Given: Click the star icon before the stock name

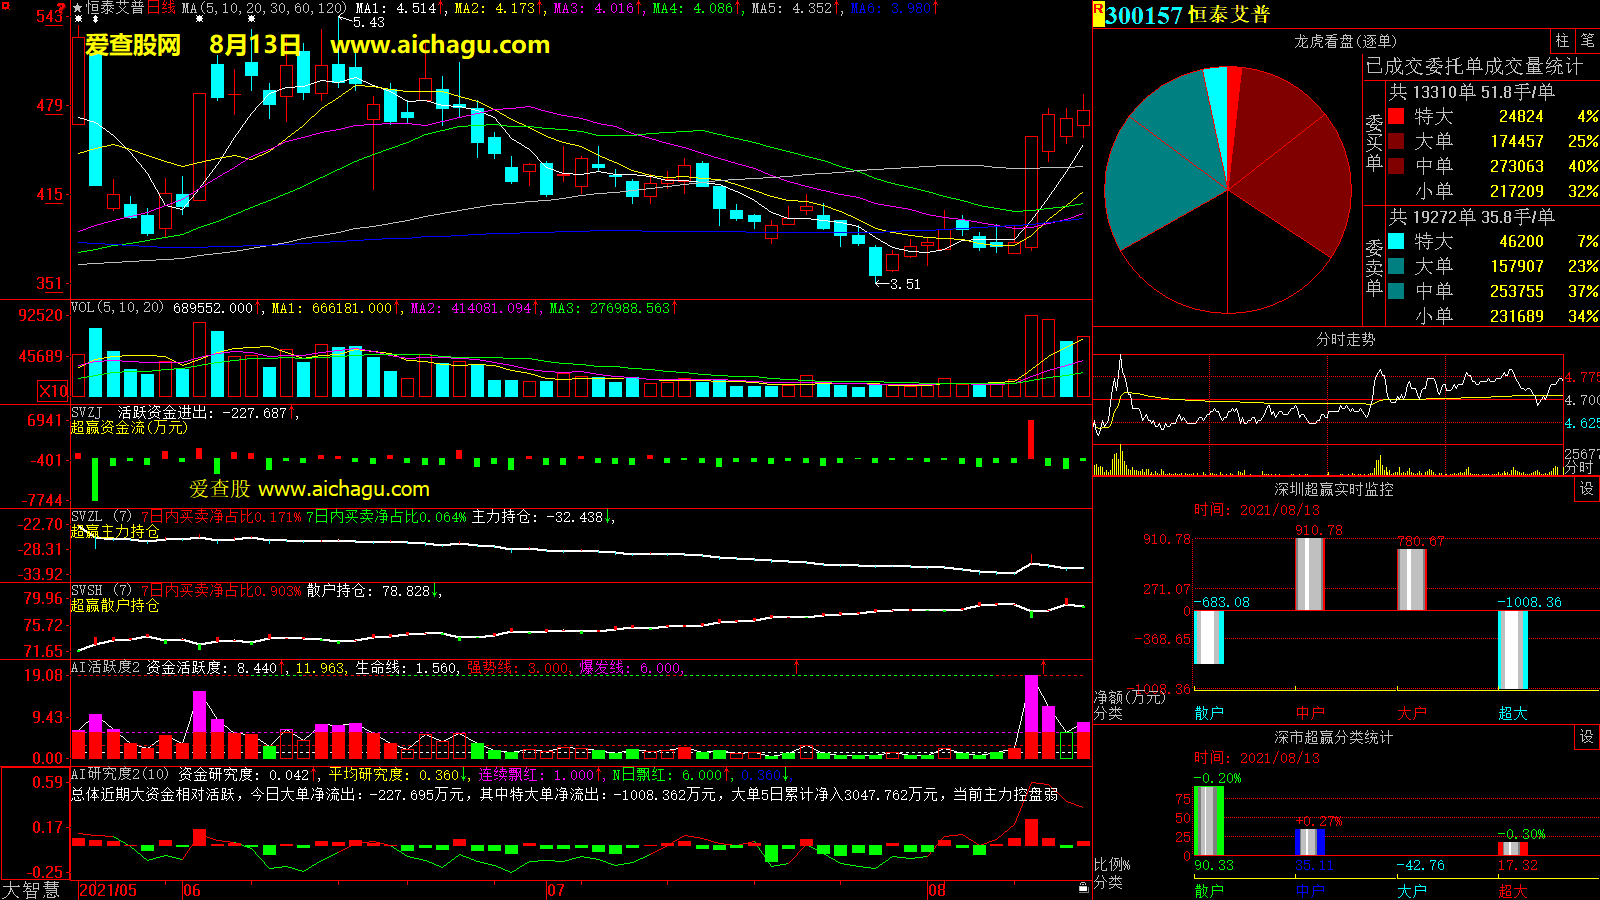Looking at the screenshot, I should (78, 8).
